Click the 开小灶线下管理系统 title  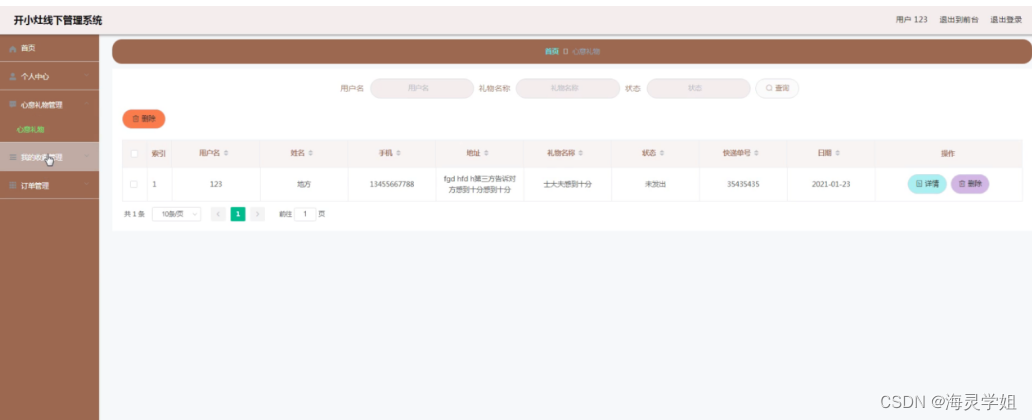(x=58, y=20)
